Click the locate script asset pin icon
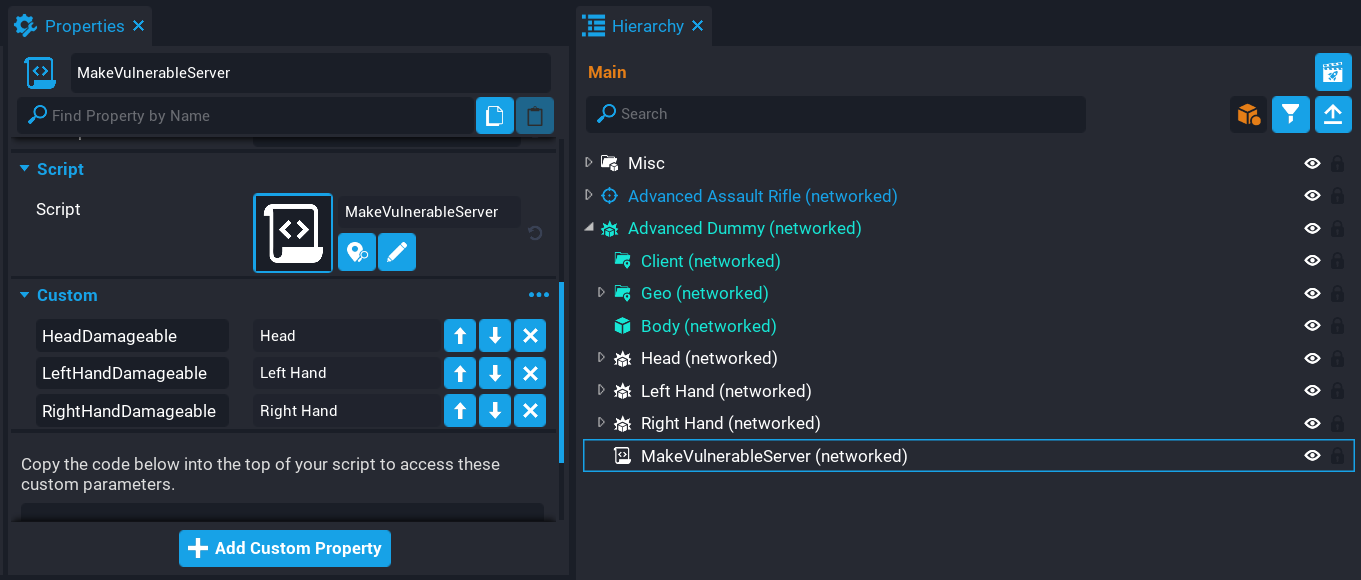Screen dimensions: 1361x580 (357, 252)
